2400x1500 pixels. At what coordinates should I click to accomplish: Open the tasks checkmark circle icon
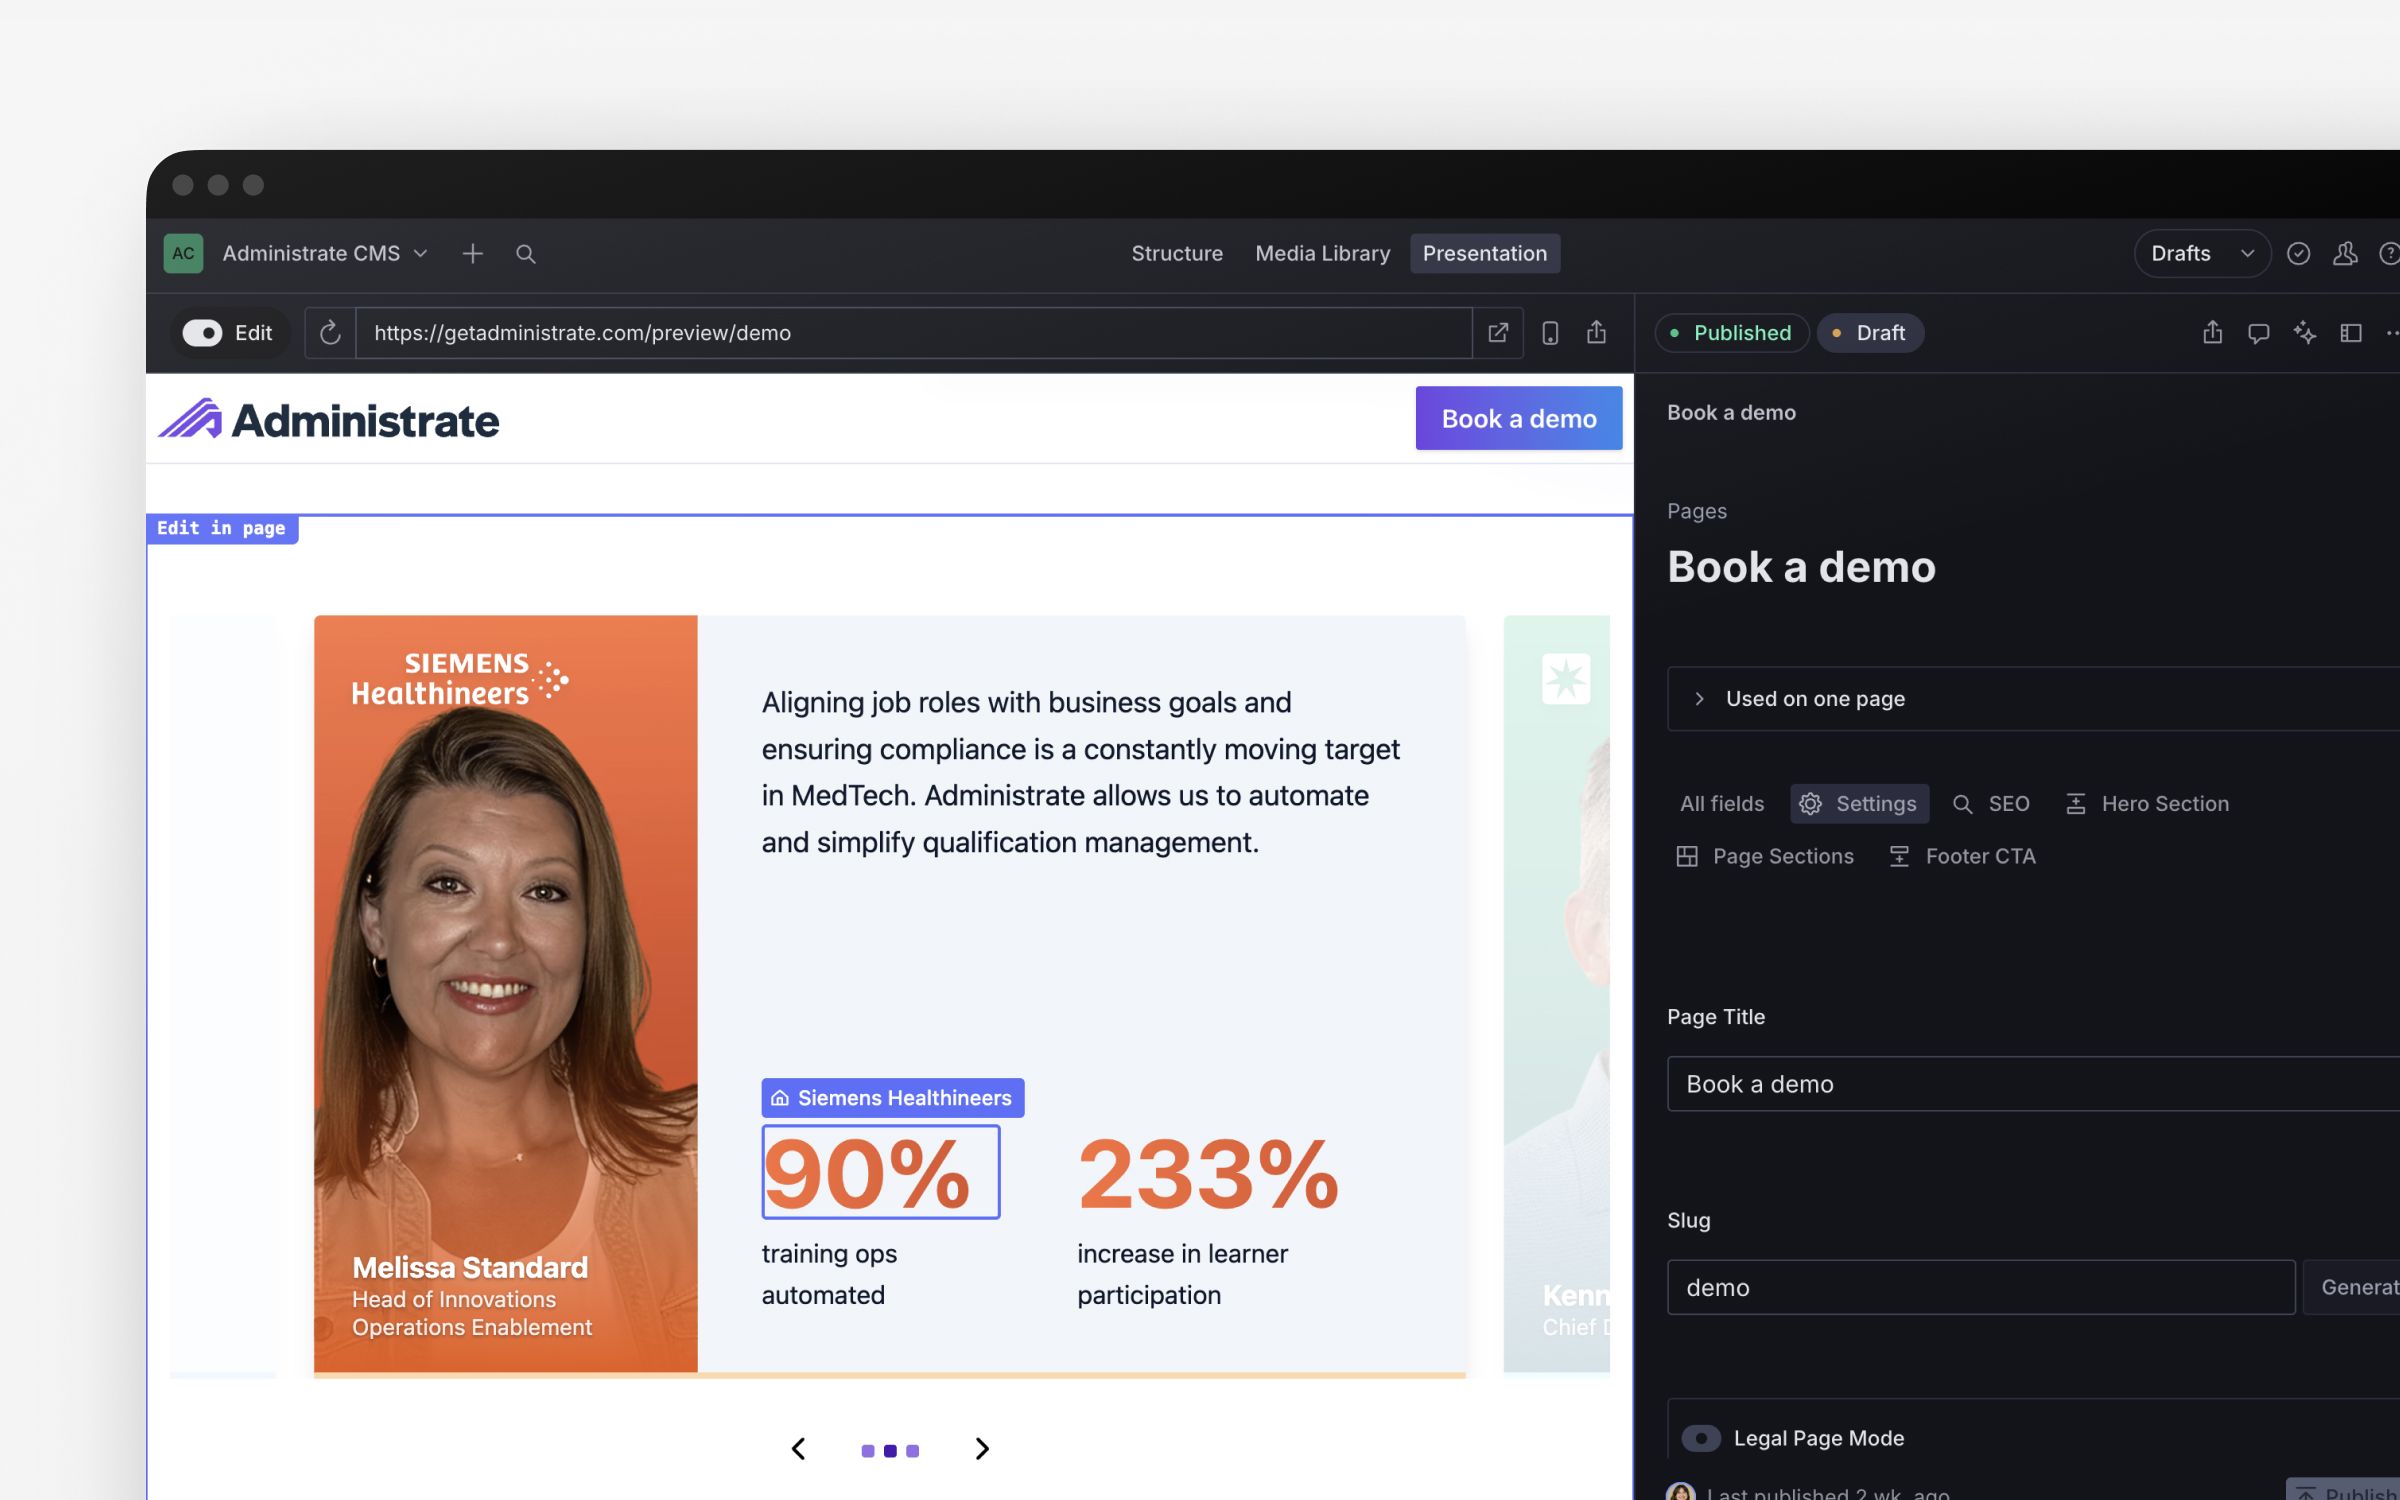pyautogui.click(x=2298, y=254)
